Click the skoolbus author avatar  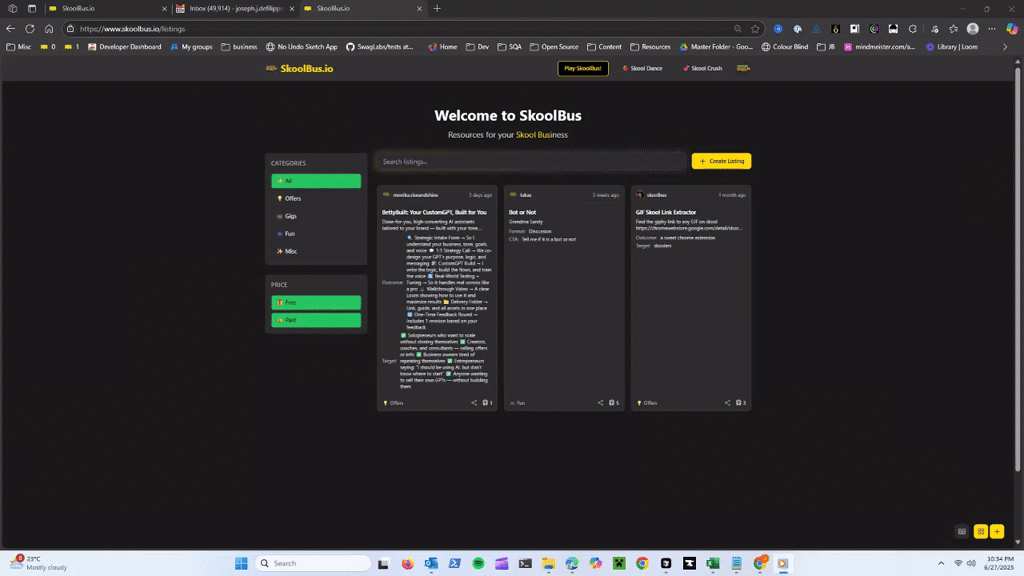[x=640, y=195]
